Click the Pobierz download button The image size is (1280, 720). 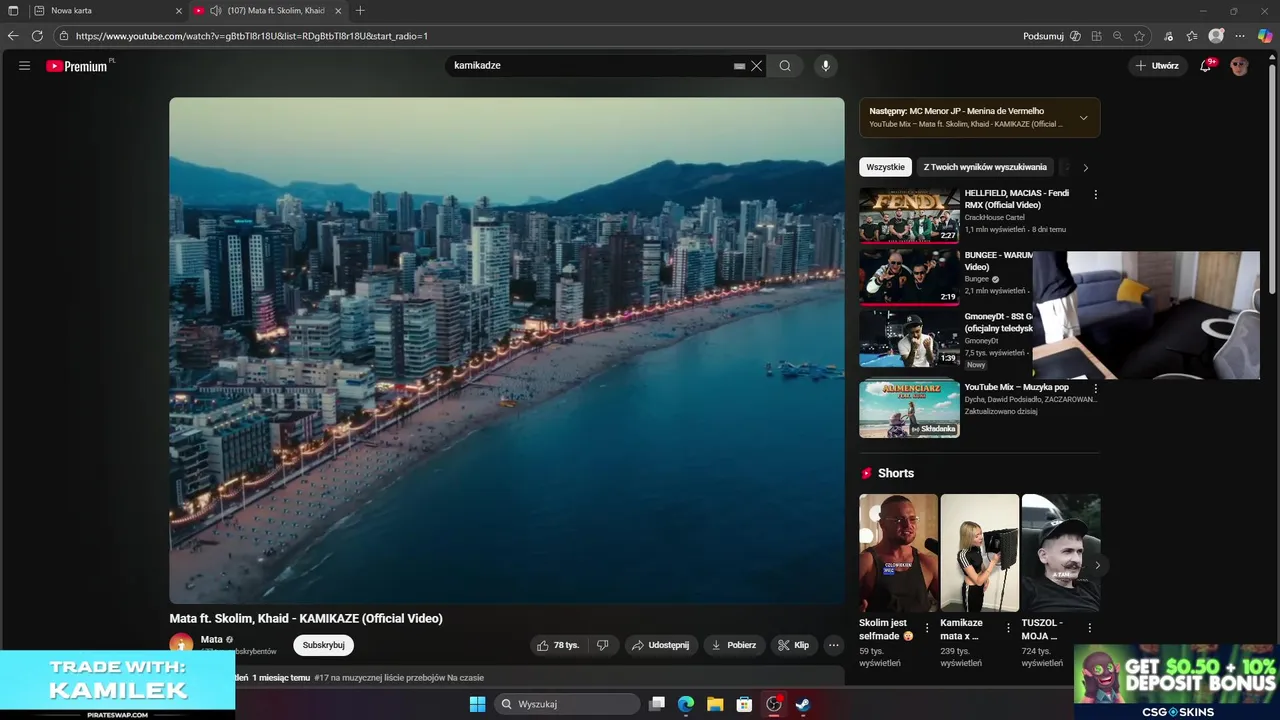pyautogui.click(x=734, y=645)
